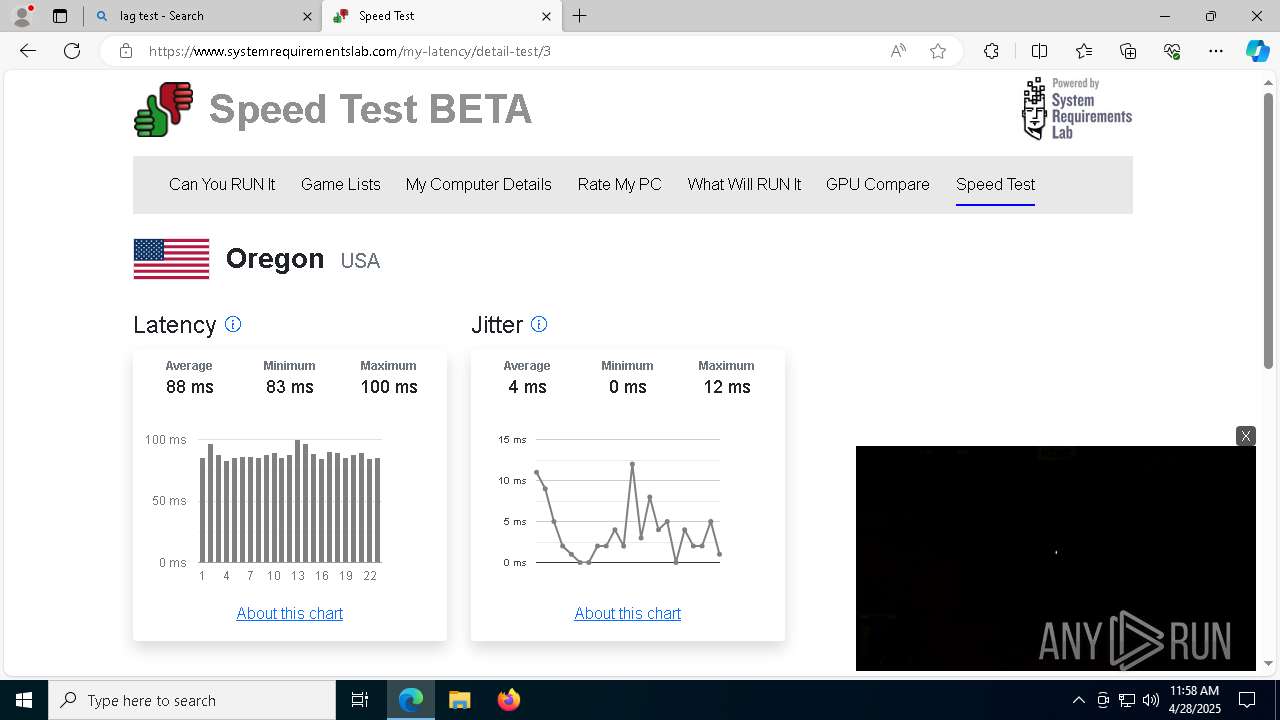Click the 'Oregon' location heading
This screenshot has width=1280, height=720.
(x=275, y=258)
